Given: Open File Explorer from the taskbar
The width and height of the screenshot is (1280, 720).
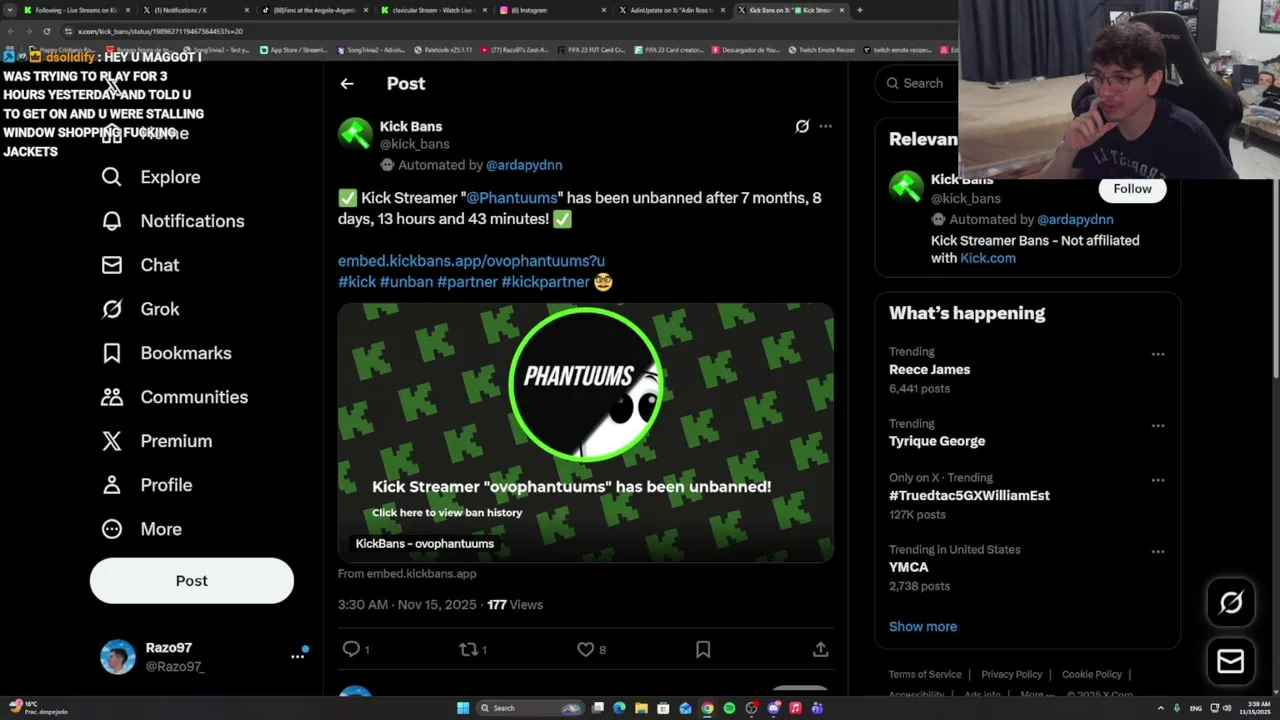Looking at the screenshot, I should (641, 708).
